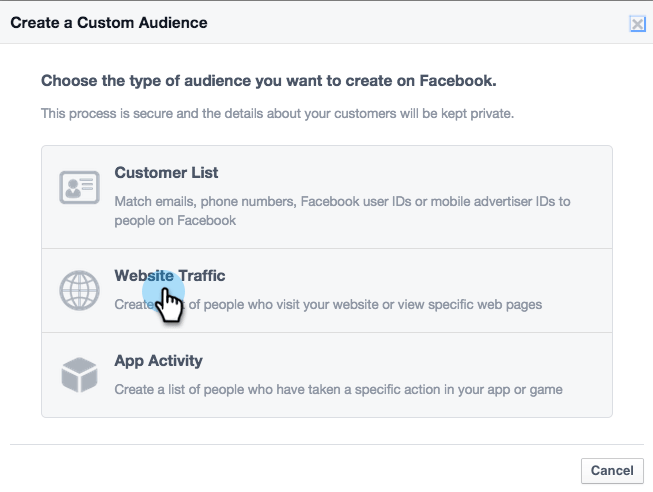Click the "This process is secure" privacy note

[x=277, y=114]
